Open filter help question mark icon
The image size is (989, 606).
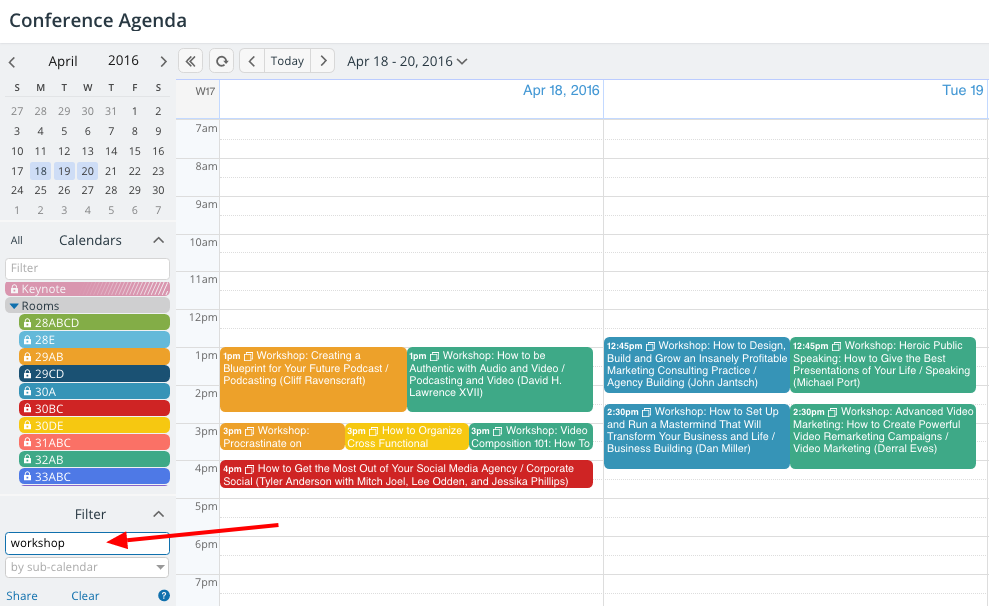164,595
